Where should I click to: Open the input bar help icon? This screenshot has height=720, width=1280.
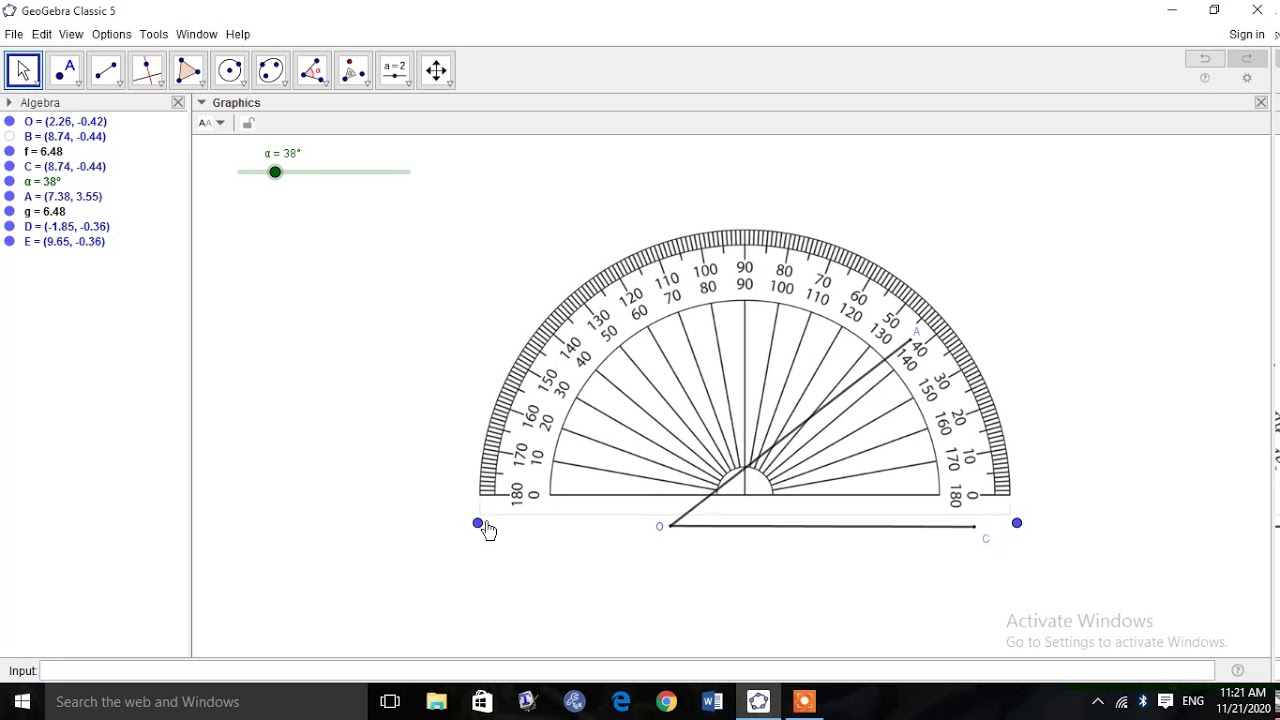click(1238, 670)
